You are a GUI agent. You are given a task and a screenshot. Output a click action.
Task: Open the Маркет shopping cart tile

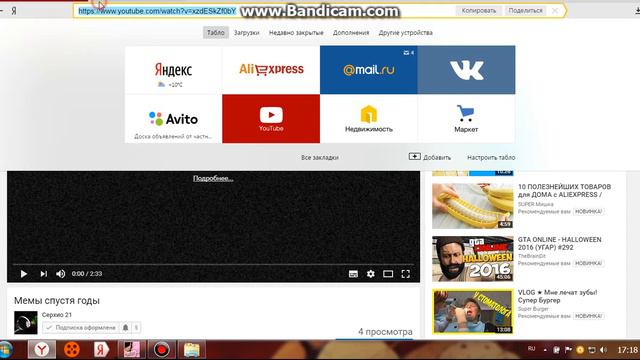466,119
